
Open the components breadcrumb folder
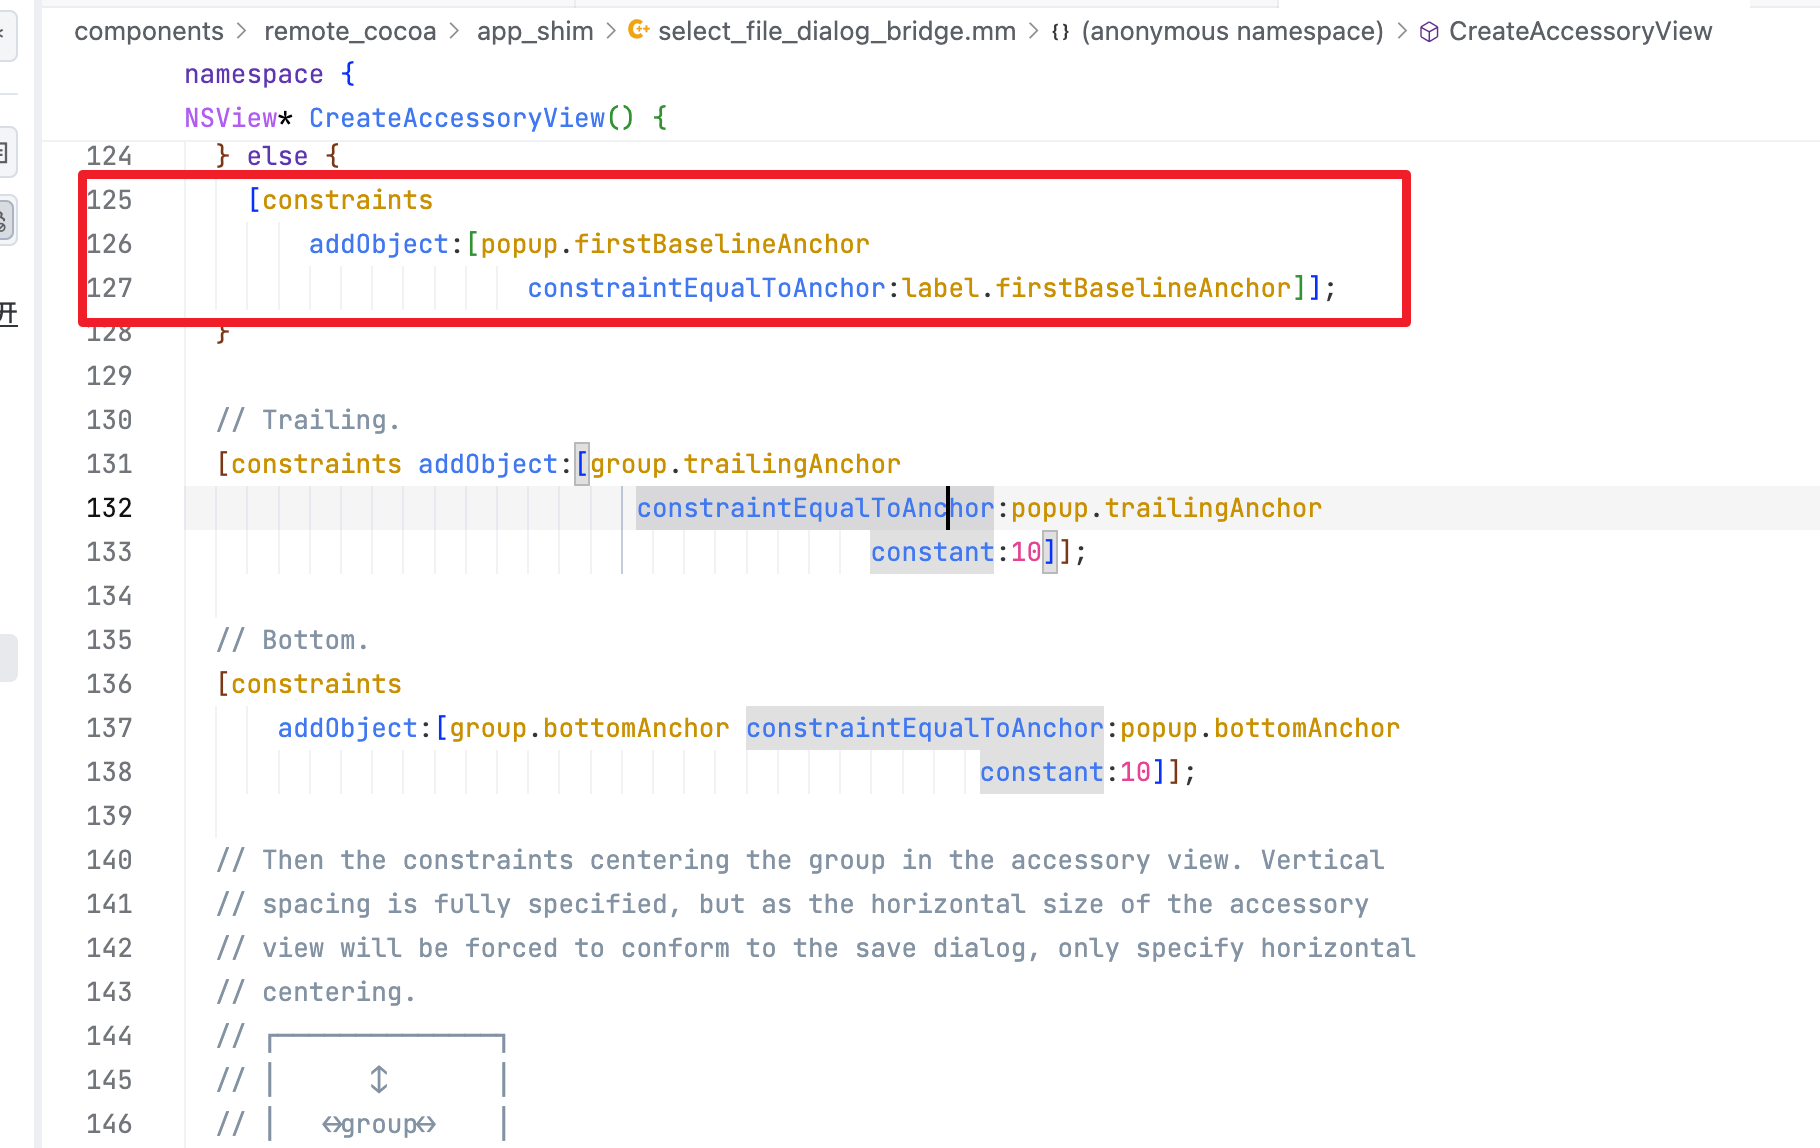149,32
